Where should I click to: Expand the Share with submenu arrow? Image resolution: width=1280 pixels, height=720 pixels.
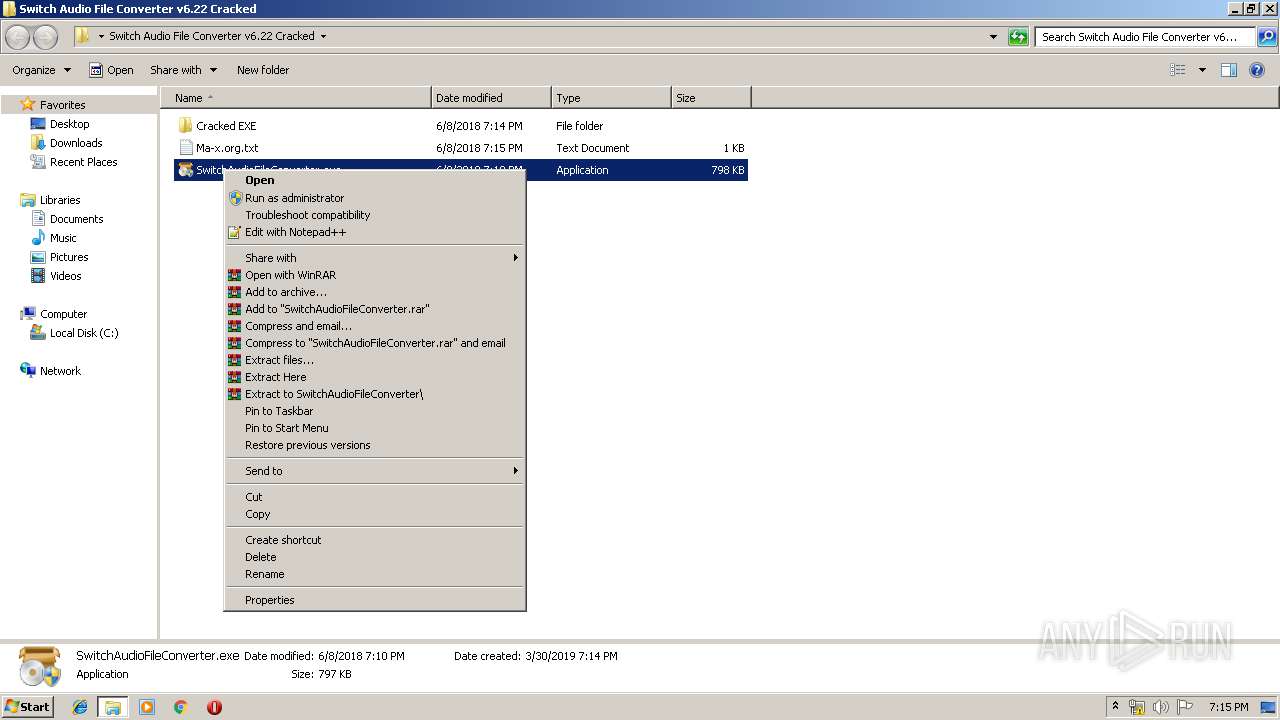[x=516, y=258]
